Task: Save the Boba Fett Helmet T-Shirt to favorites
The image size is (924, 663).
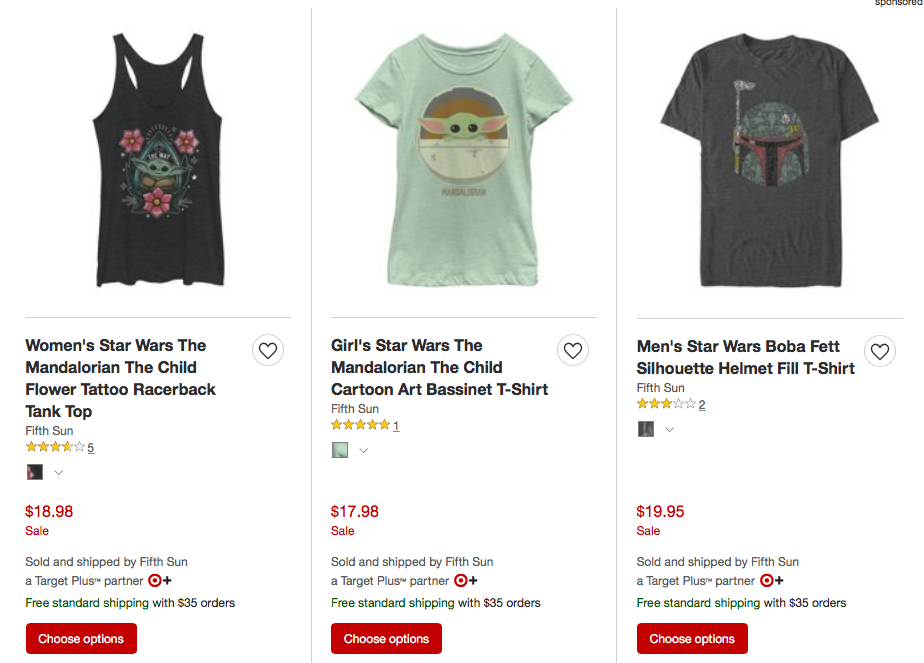Action: tap(879, 351)
